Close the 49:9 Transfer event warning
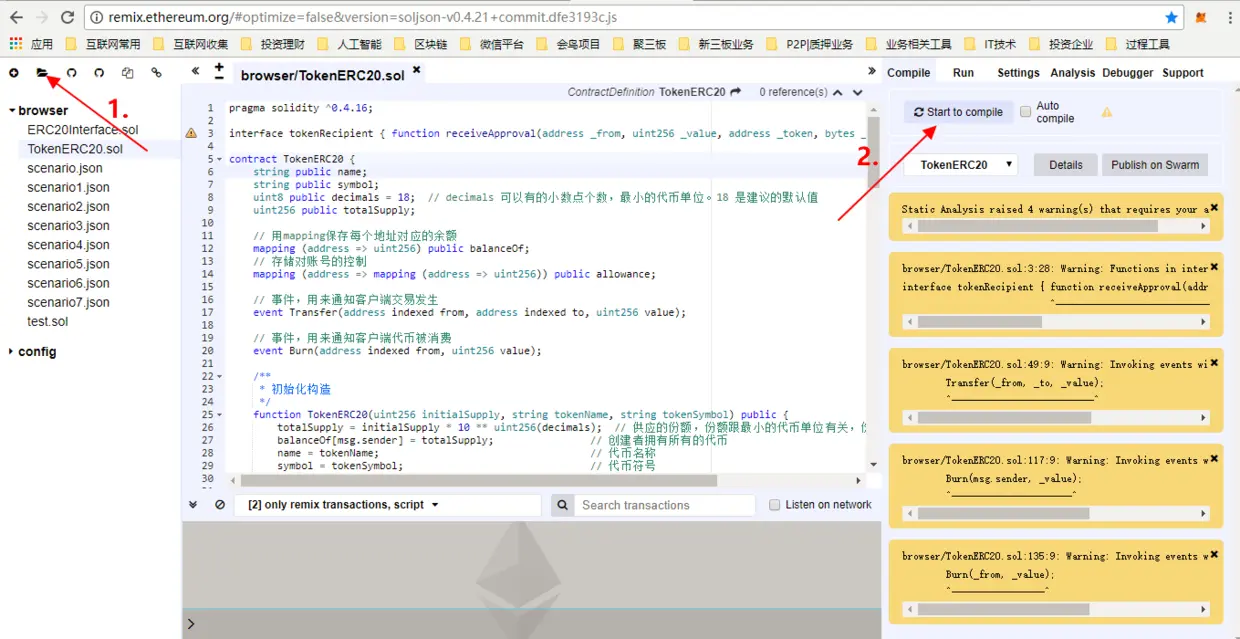The height and width of the screenshot is (639, 1240). (x=1214, y=363)
